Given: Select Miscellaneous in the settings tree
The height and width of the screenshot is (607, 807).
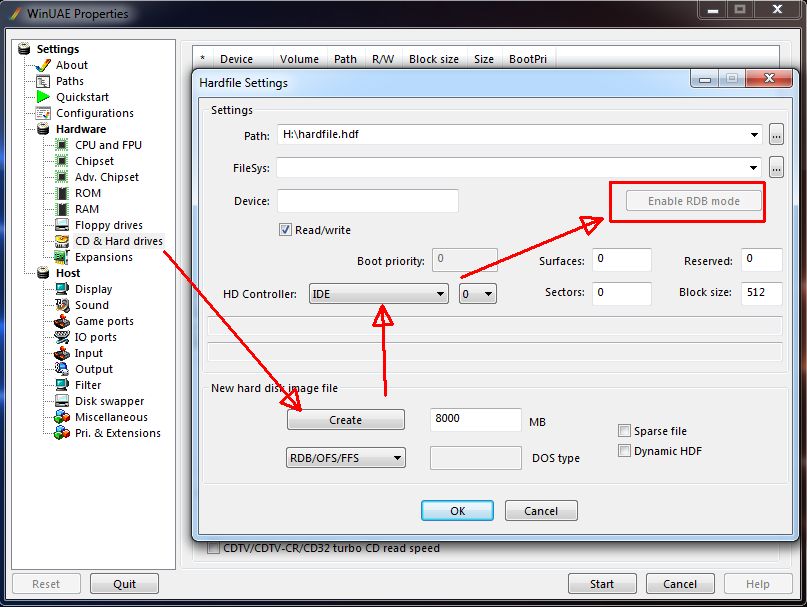Looking at the screenshot, I should pyautogui.click(x=111, y=417).
